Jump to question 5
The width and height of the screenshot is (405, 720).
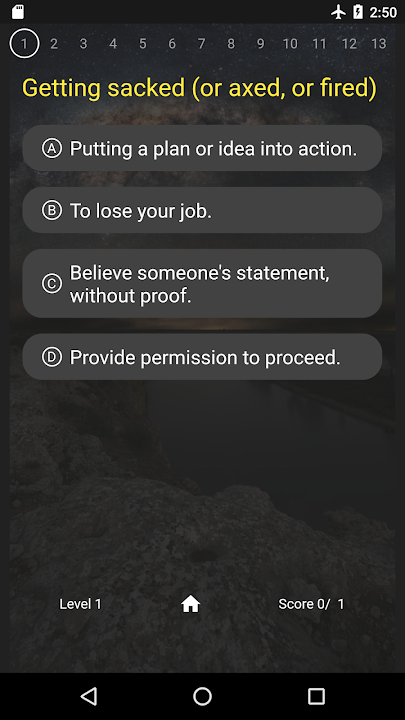click(142, 44)
